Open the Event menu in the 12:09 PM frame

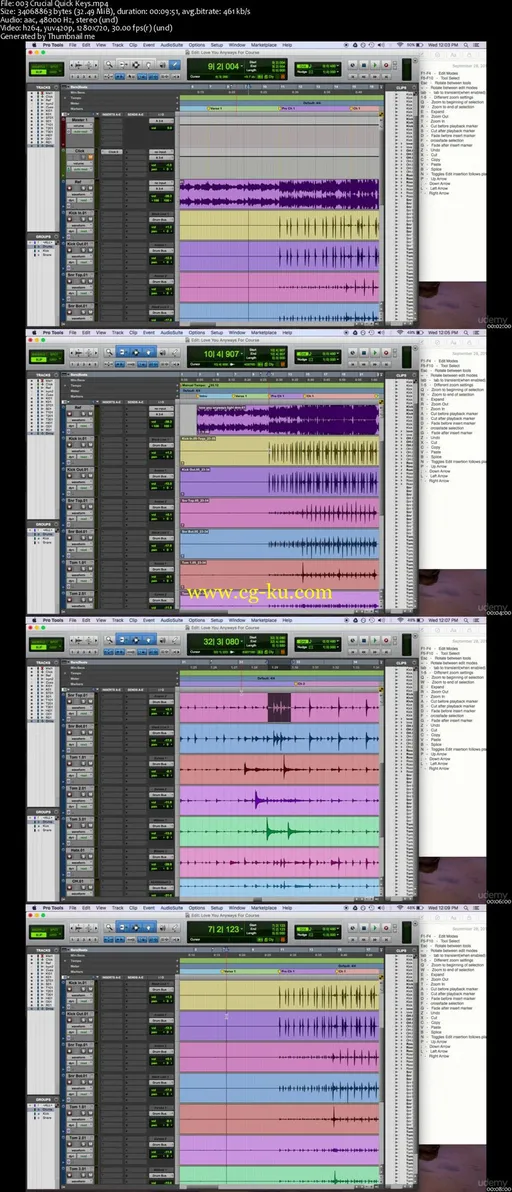coord(150,907)
